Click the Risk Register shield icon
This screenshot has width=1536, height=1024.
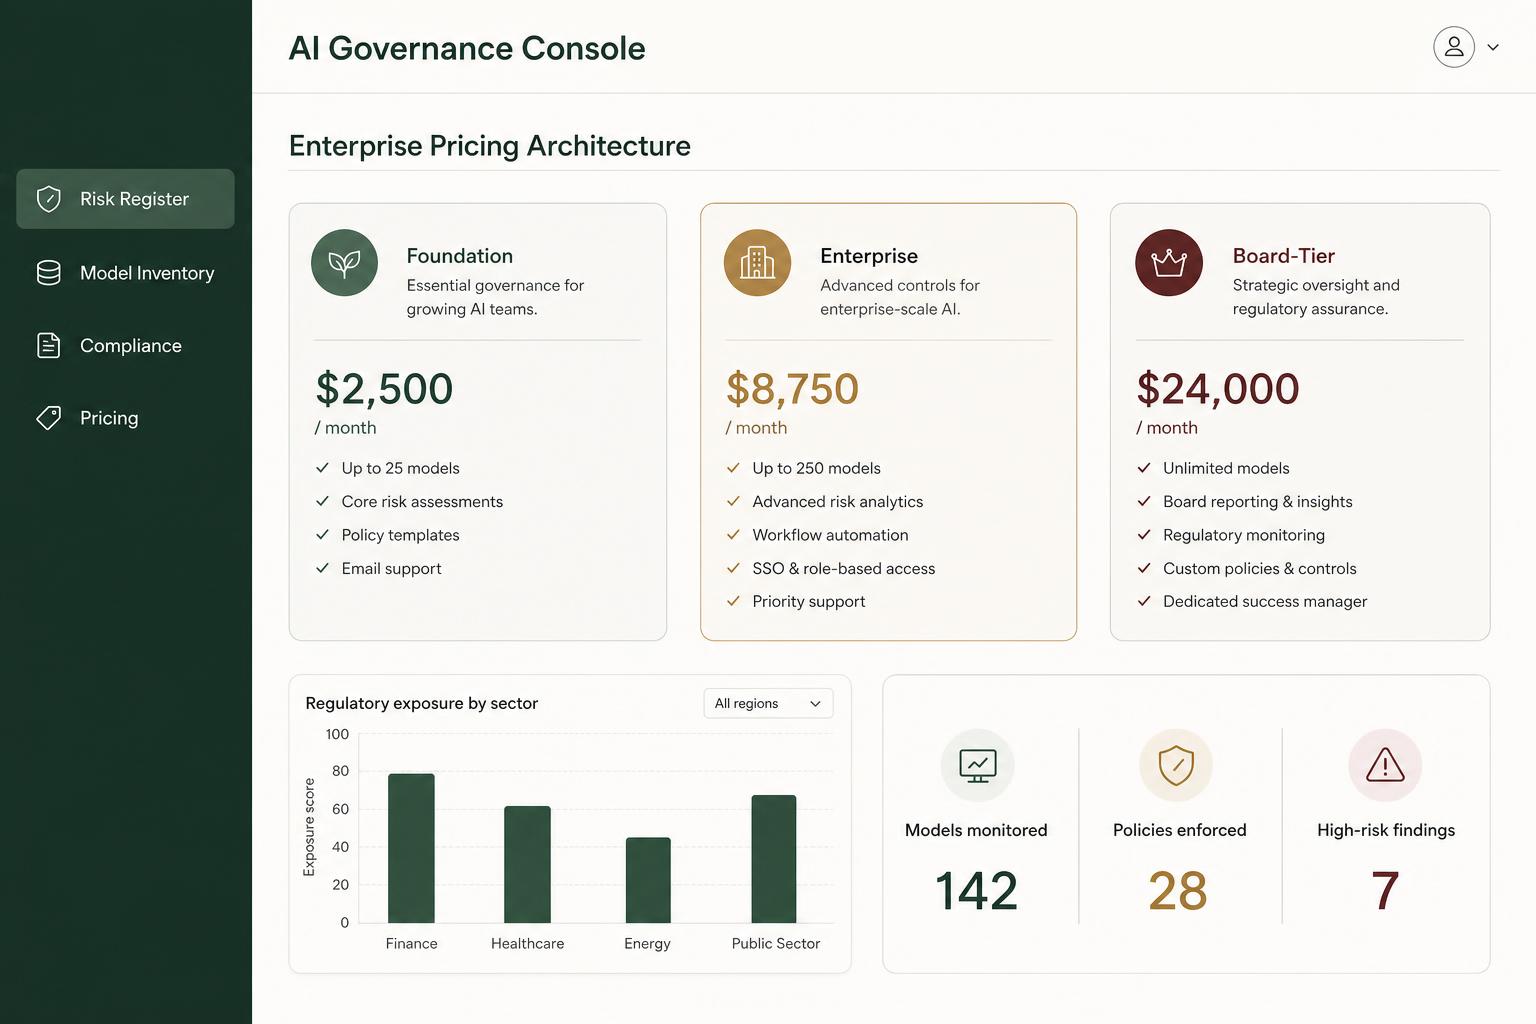[x=48, y=199]
